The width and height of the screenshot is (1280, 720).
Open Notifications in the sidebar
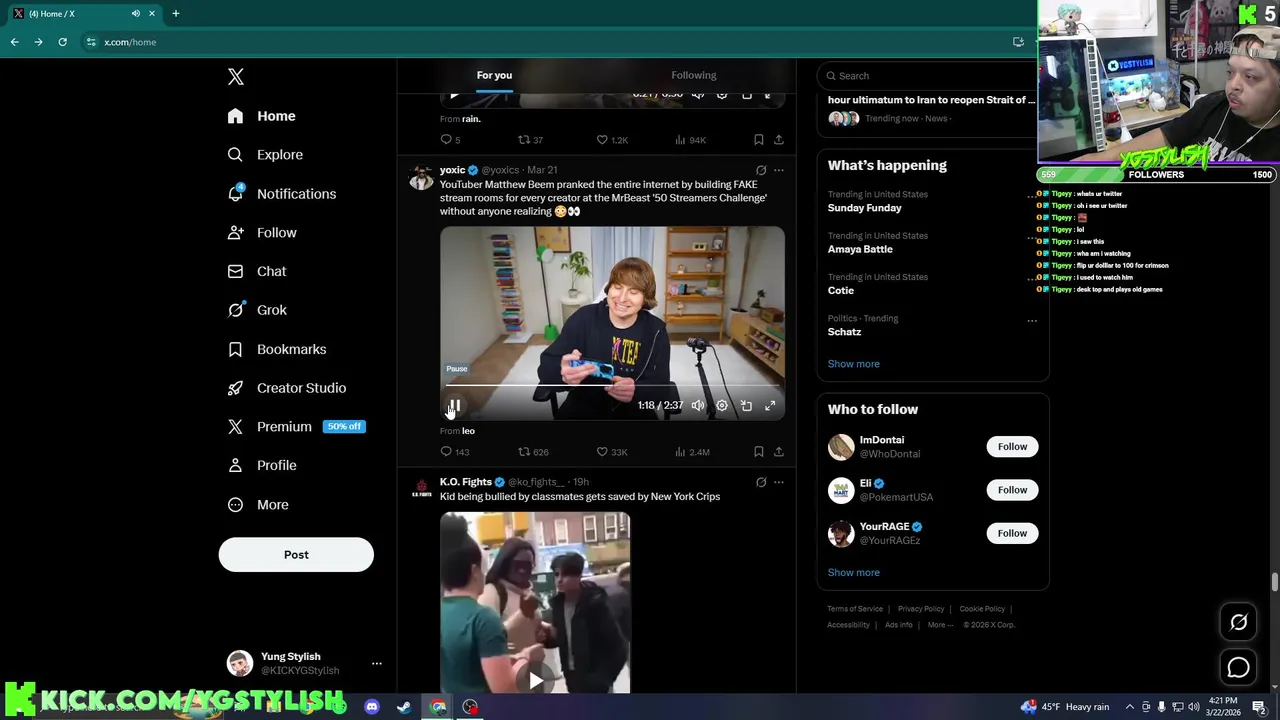282,194
